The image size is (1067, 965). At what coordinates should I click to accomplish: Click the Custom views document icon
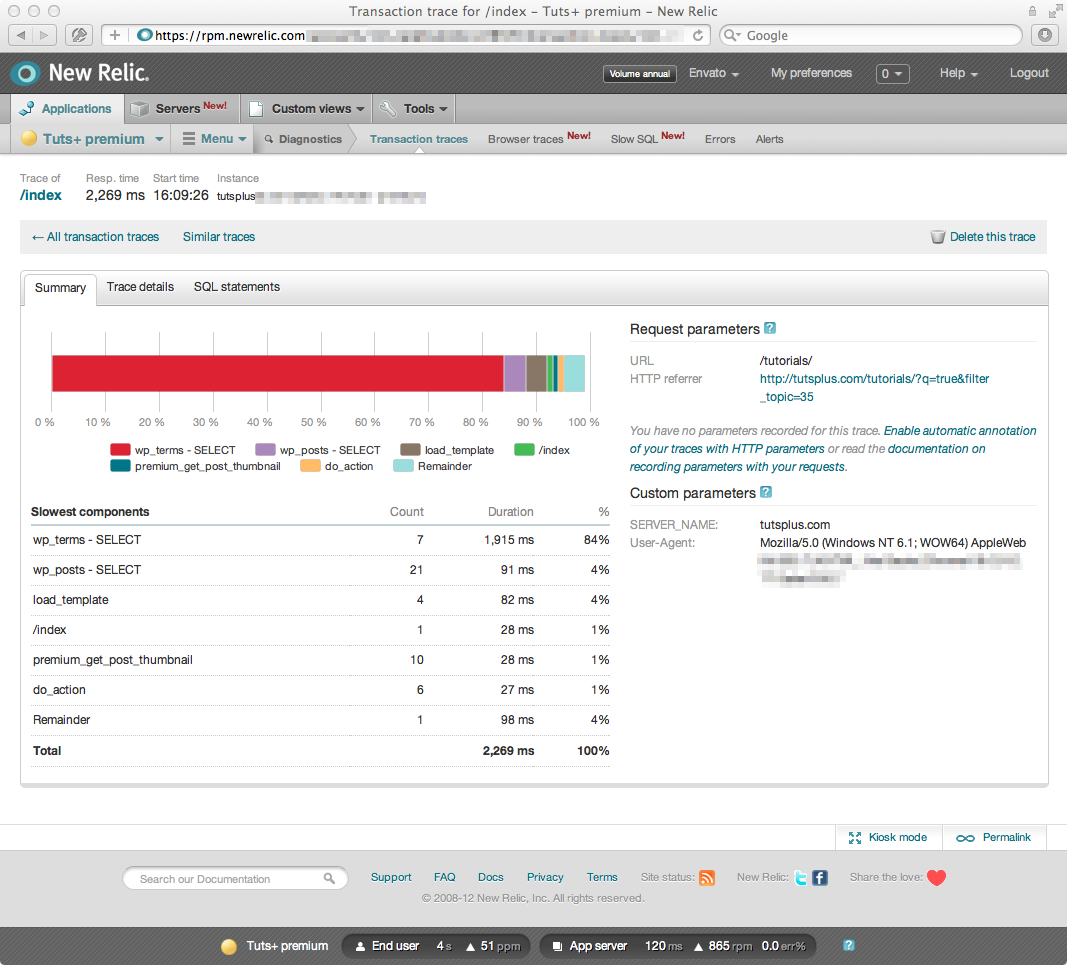pos(257,109)
